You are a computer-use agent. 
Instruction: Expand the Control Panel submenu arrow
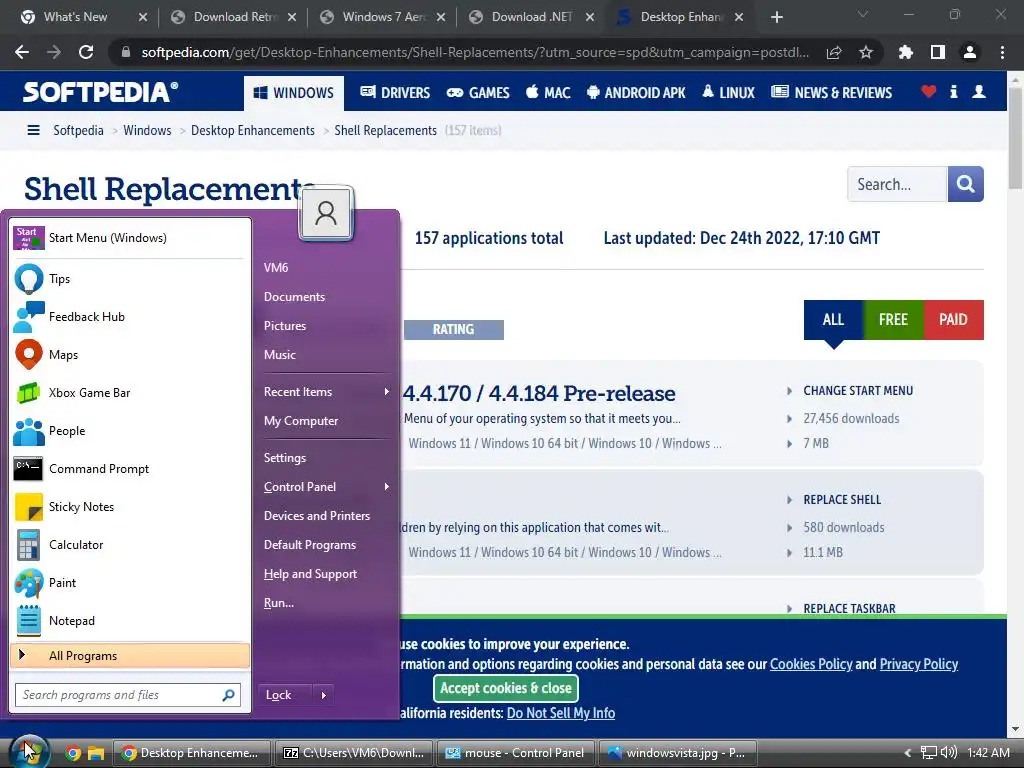[387, 487]
